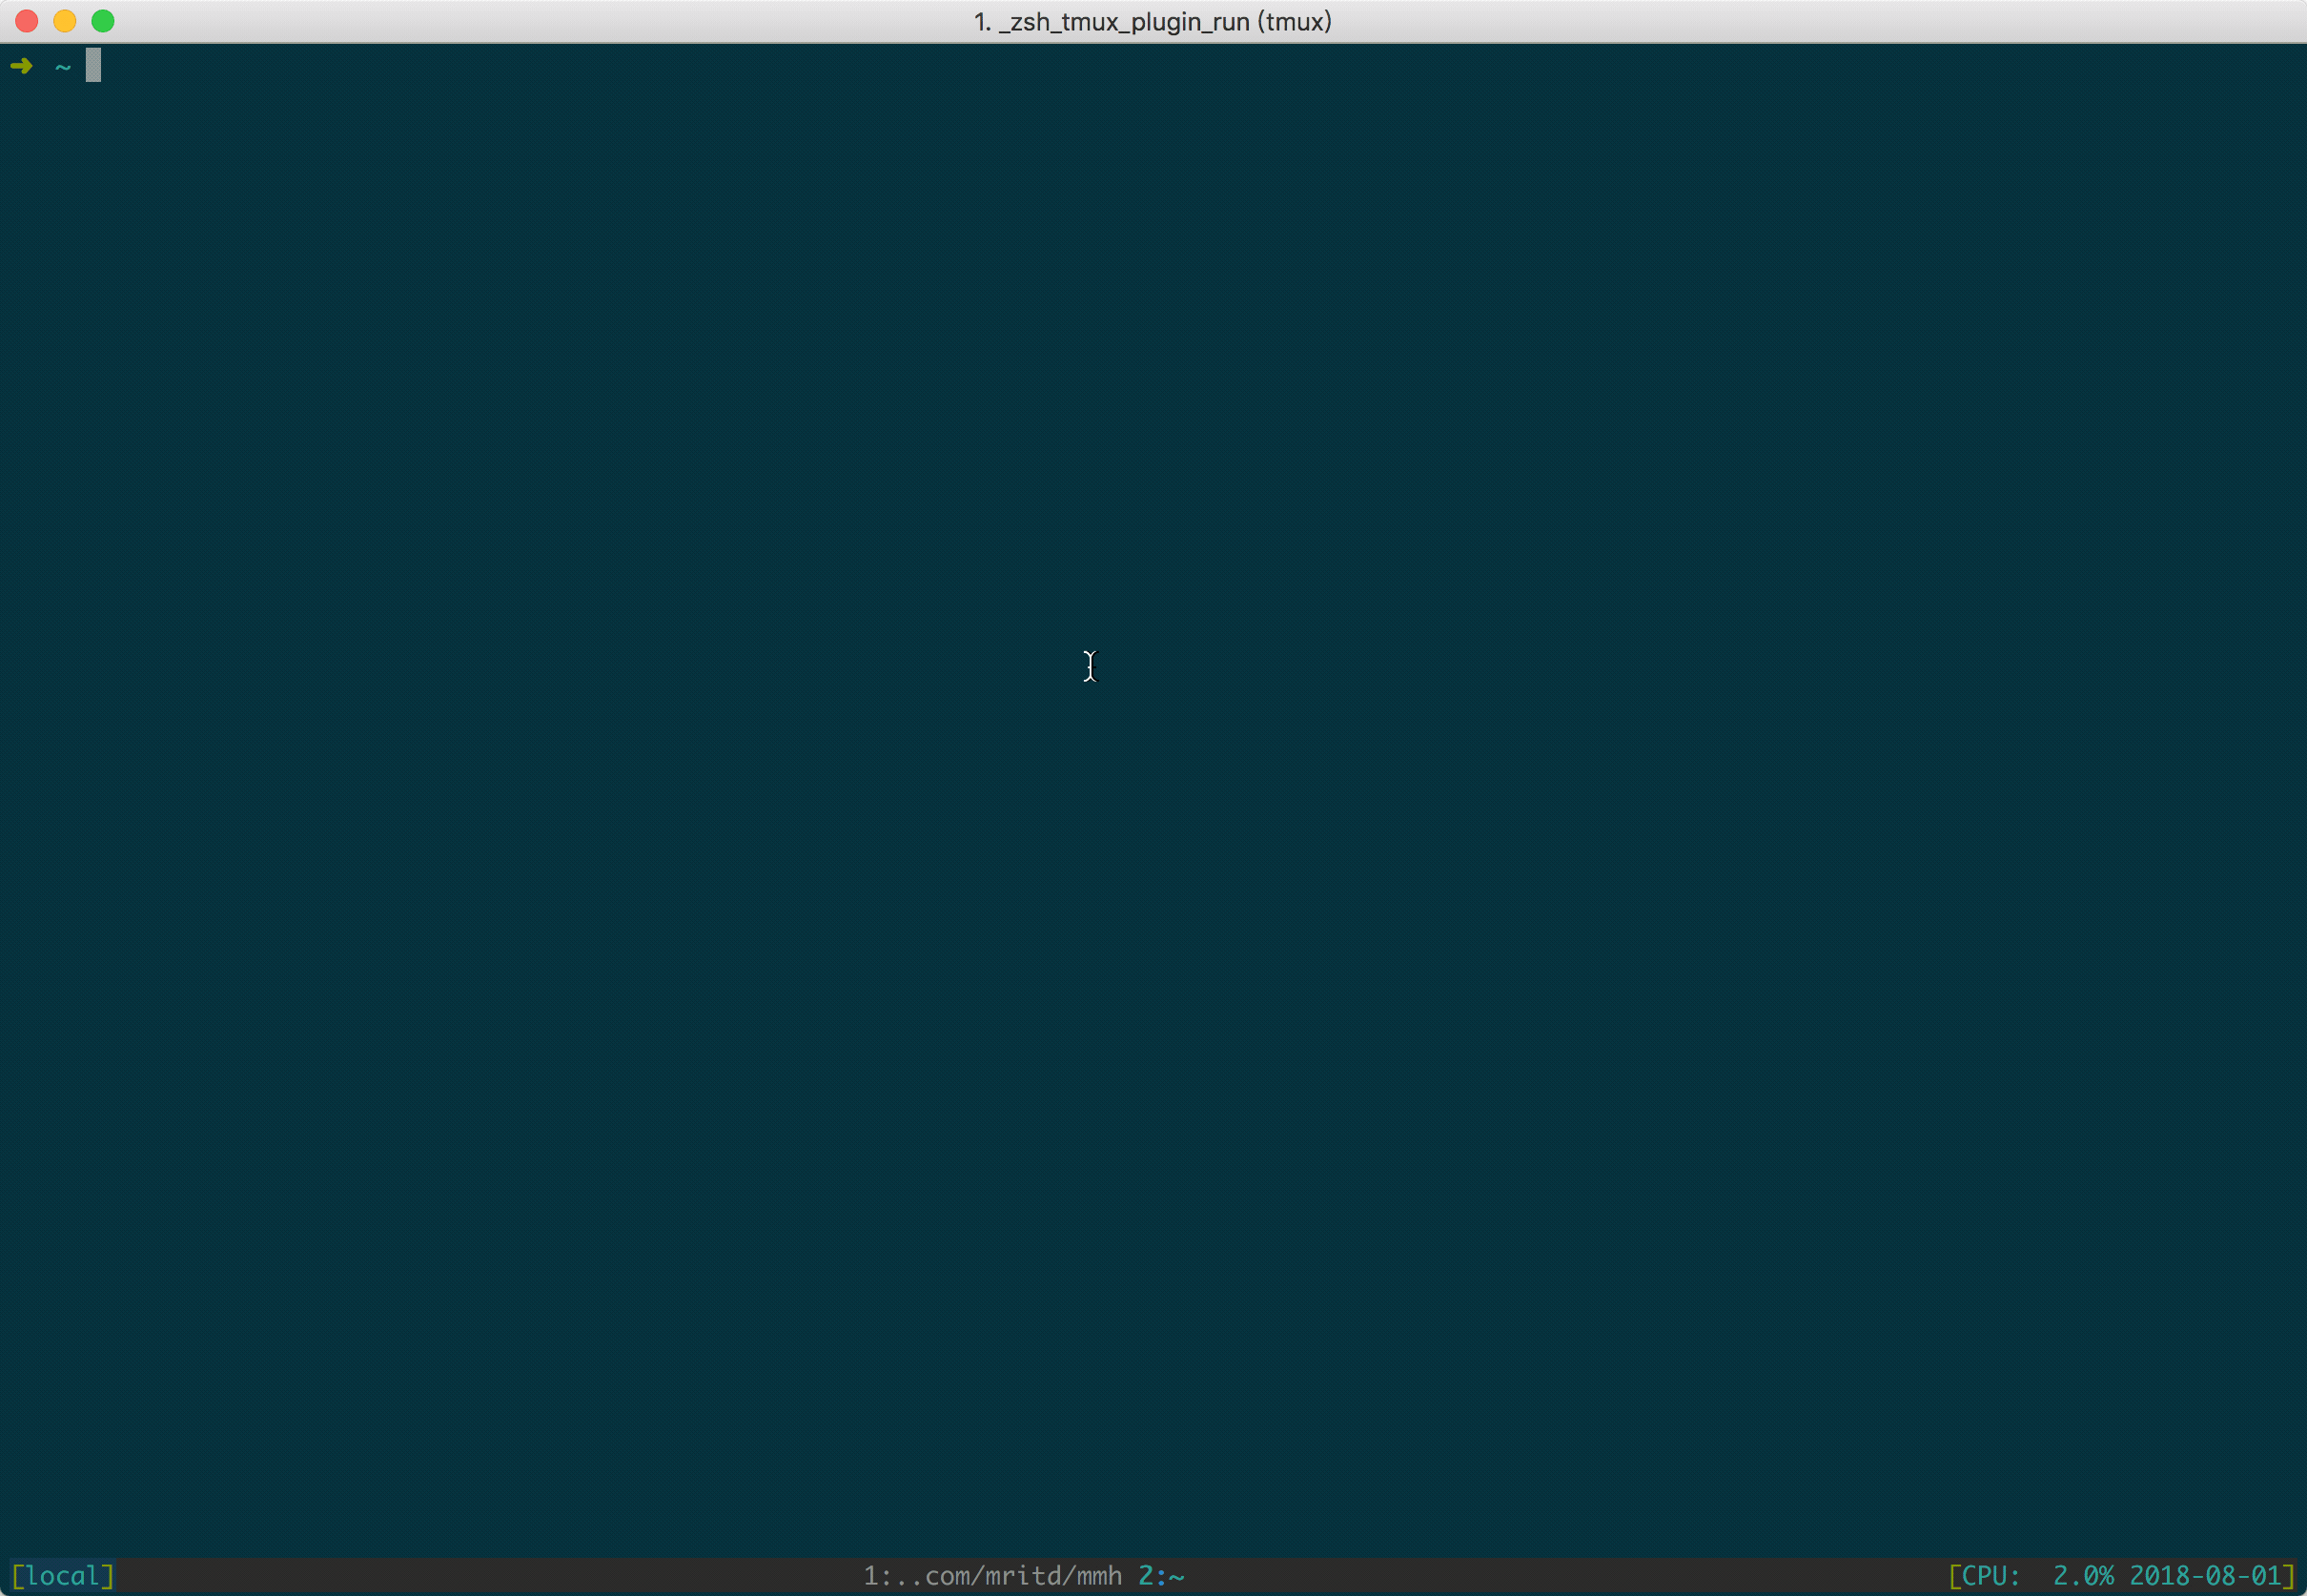This screenshot has width=2307, height=1596.
Task: Click the green arrow prompt symbol
Action: coord(22,66)
